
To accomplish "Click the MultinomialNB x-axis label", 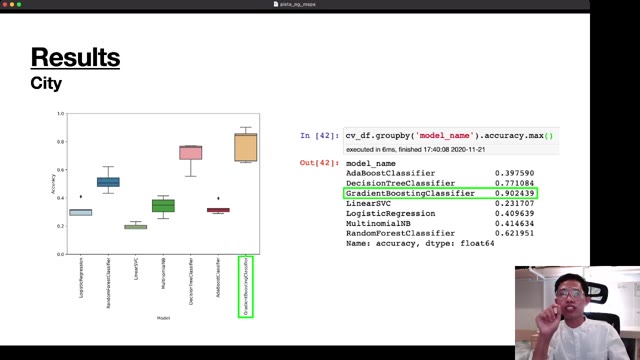I will [x=163, y=273].
